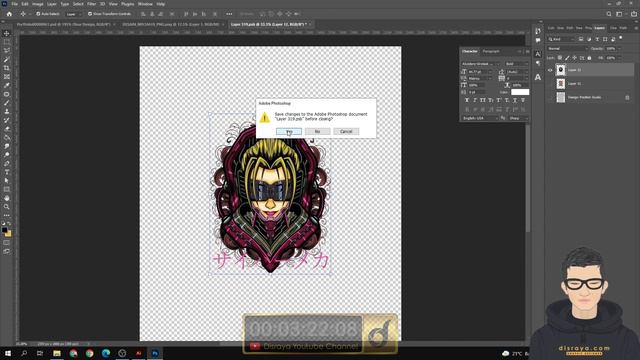Open the Glyphs panel dock icon
Viewport: 640px width, 360px height.
(538, 77)
